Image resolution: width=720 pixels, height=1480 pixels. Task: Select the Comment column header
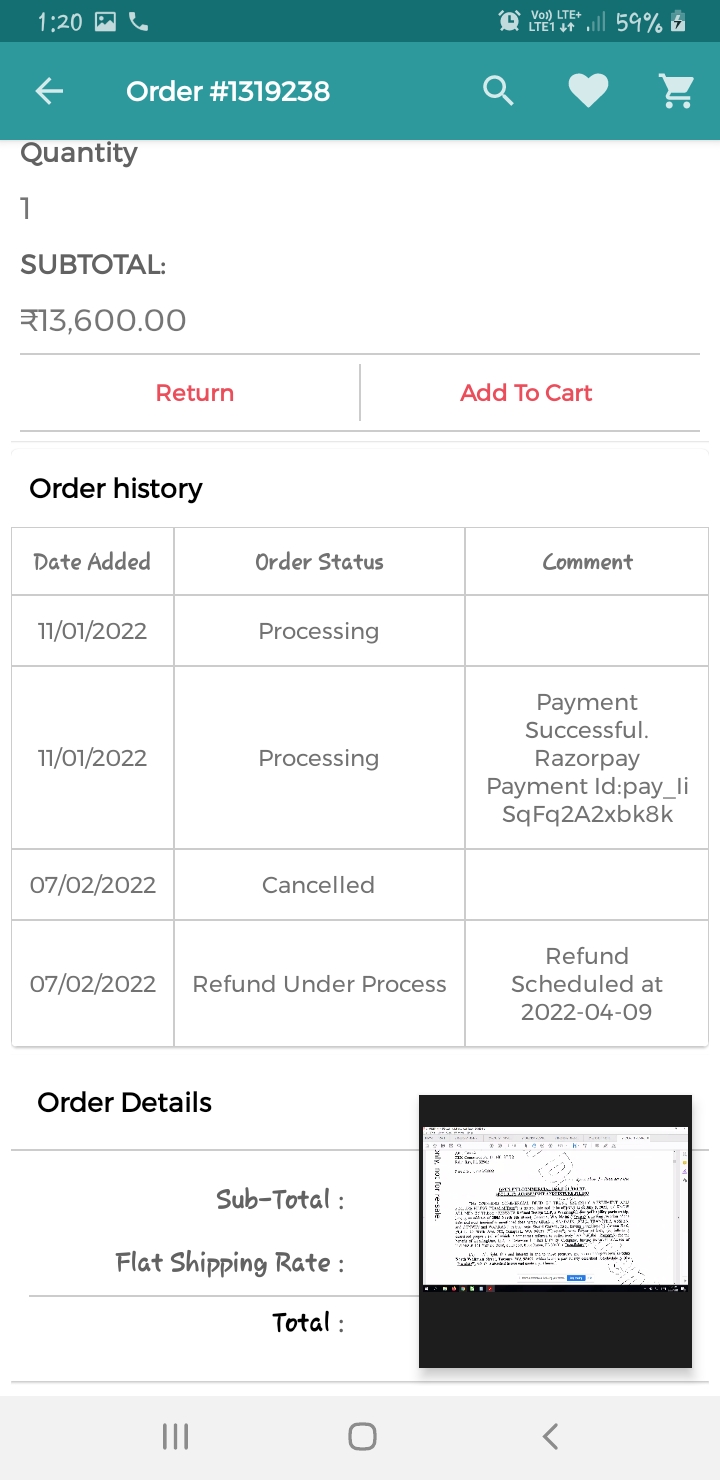tap(587, 562)
